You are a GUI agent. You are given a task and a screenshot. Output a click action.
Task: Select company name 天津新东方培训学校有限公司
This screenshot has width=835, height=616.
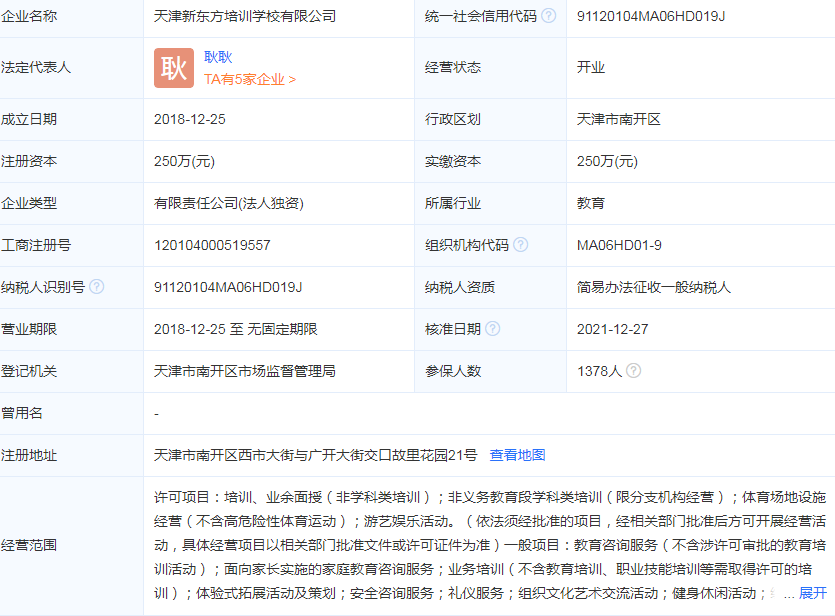pyautogui.click(x=245, y=16)
